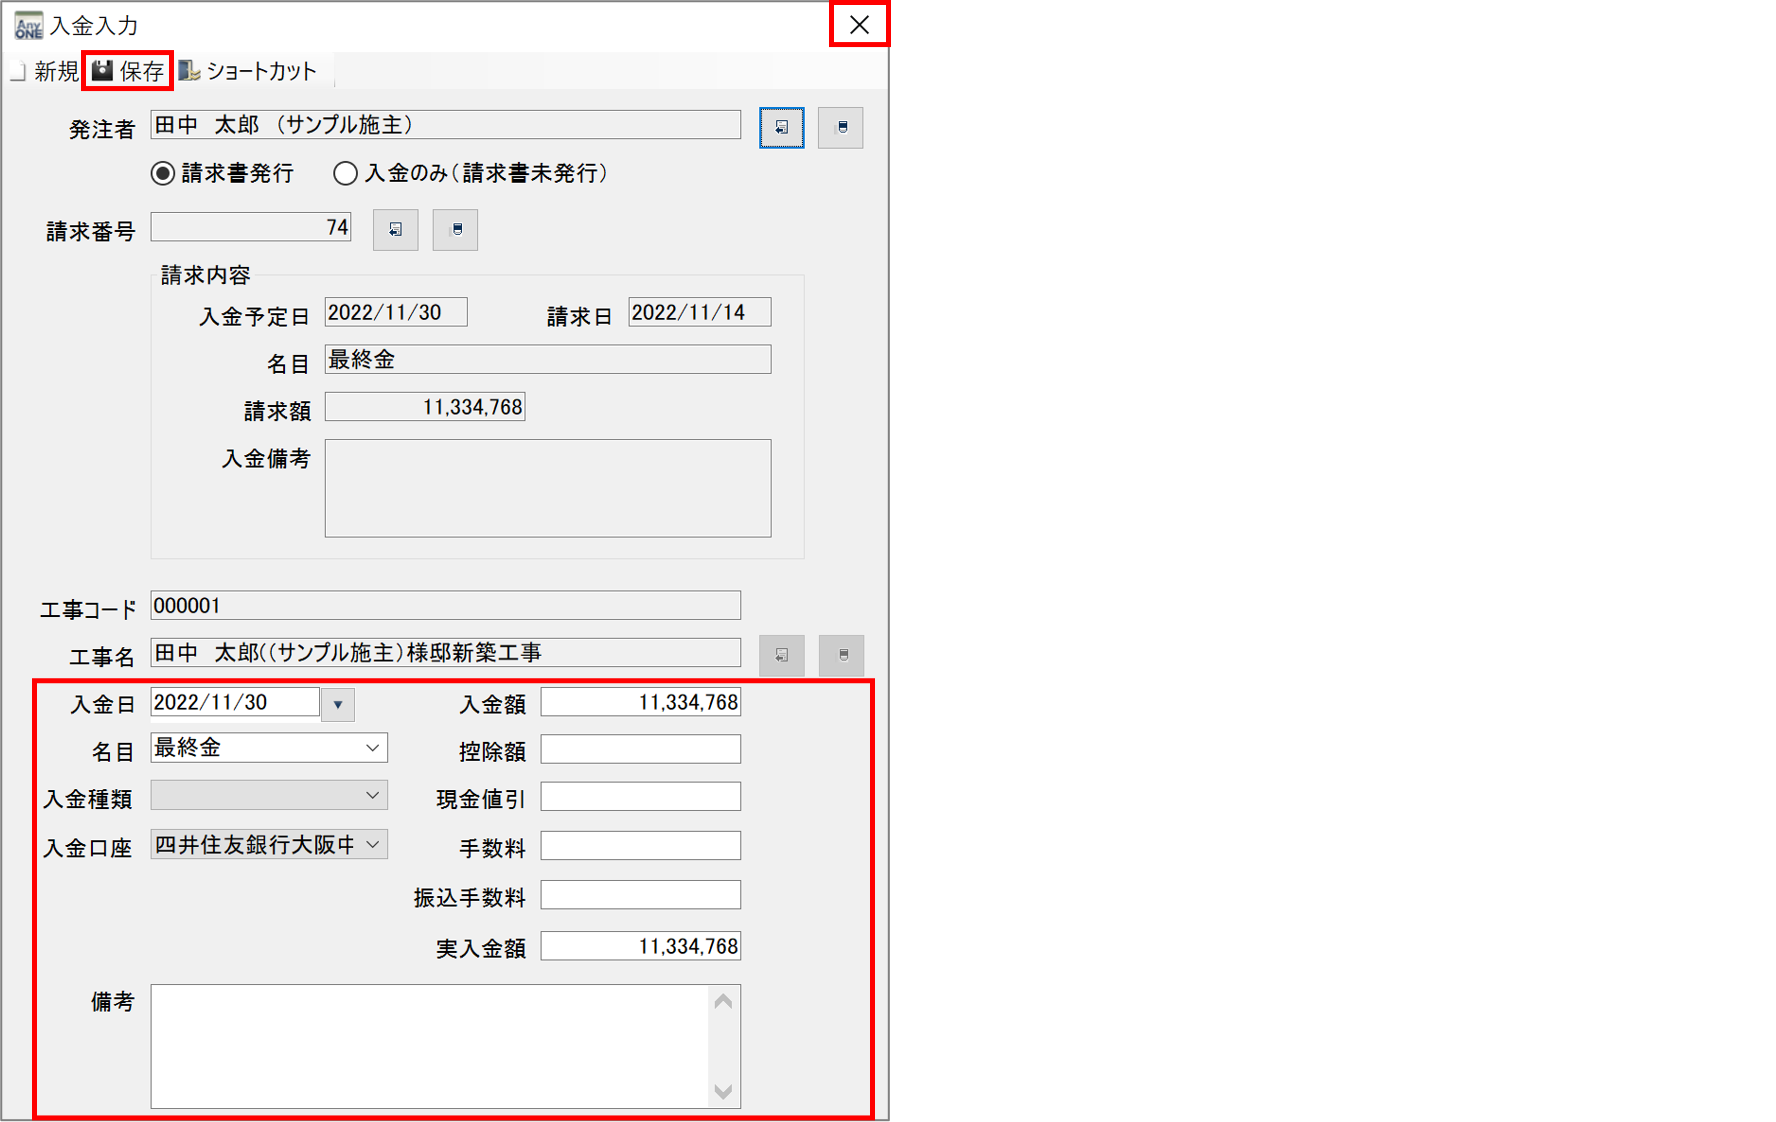This screenshot has height=1122, width=1776.
Task: Expand the 名目 combo box showing 最終金
Action: point(372,748)
